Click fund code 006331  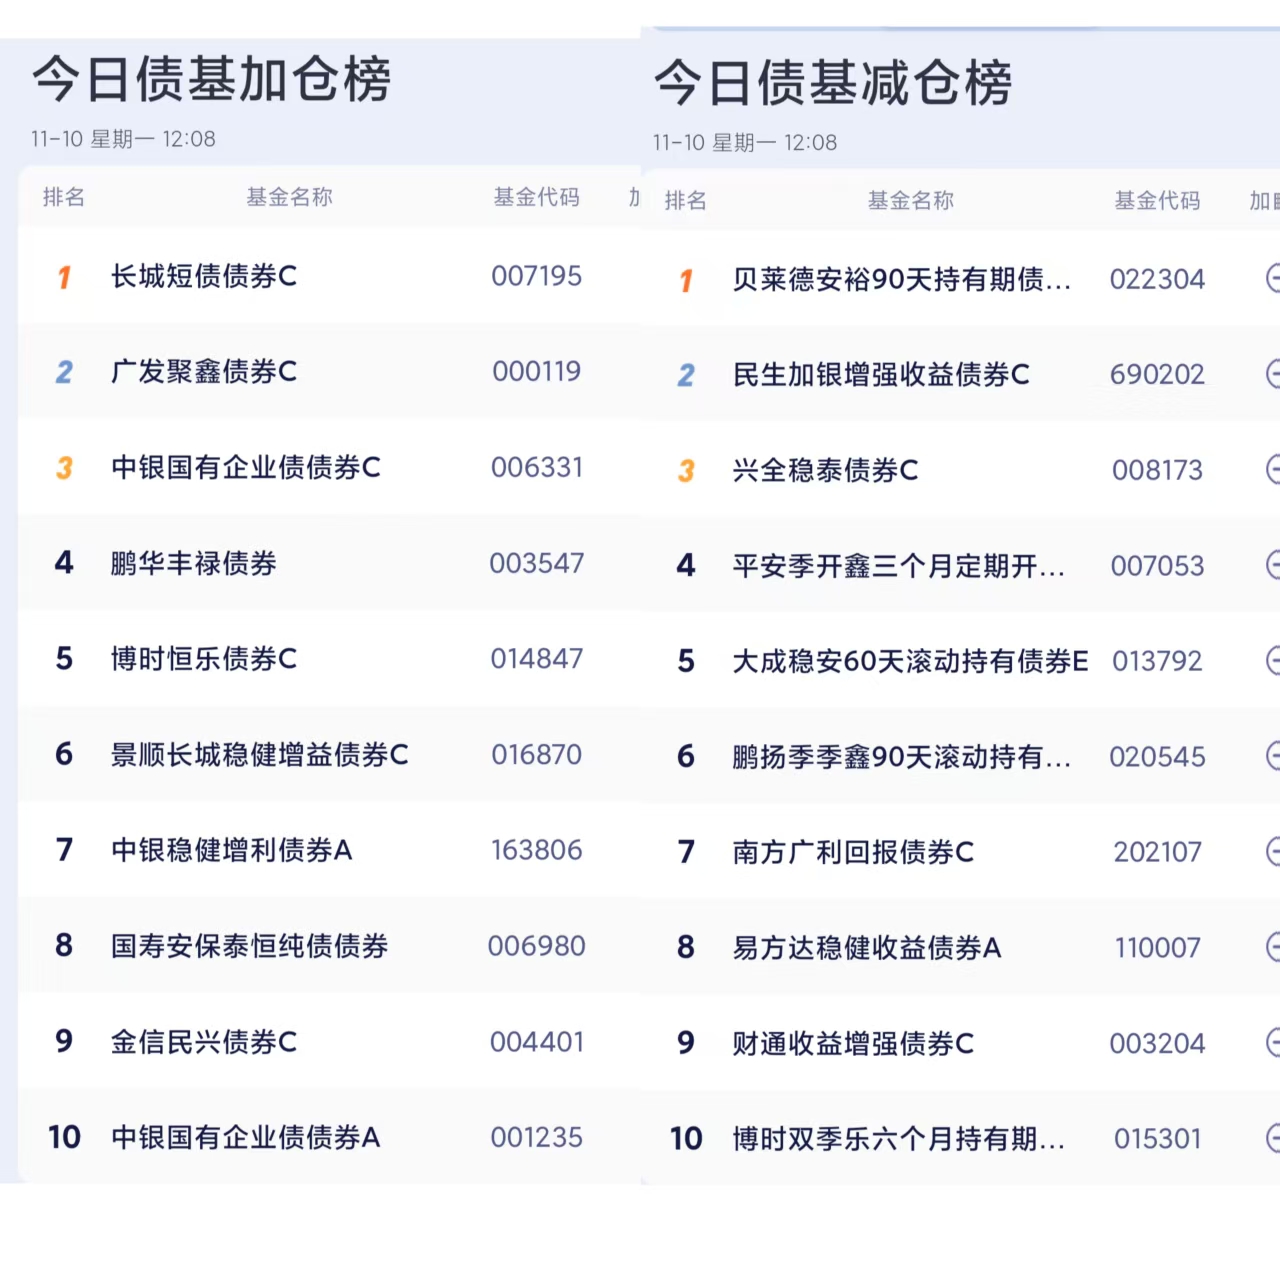(x=537, y=467)
